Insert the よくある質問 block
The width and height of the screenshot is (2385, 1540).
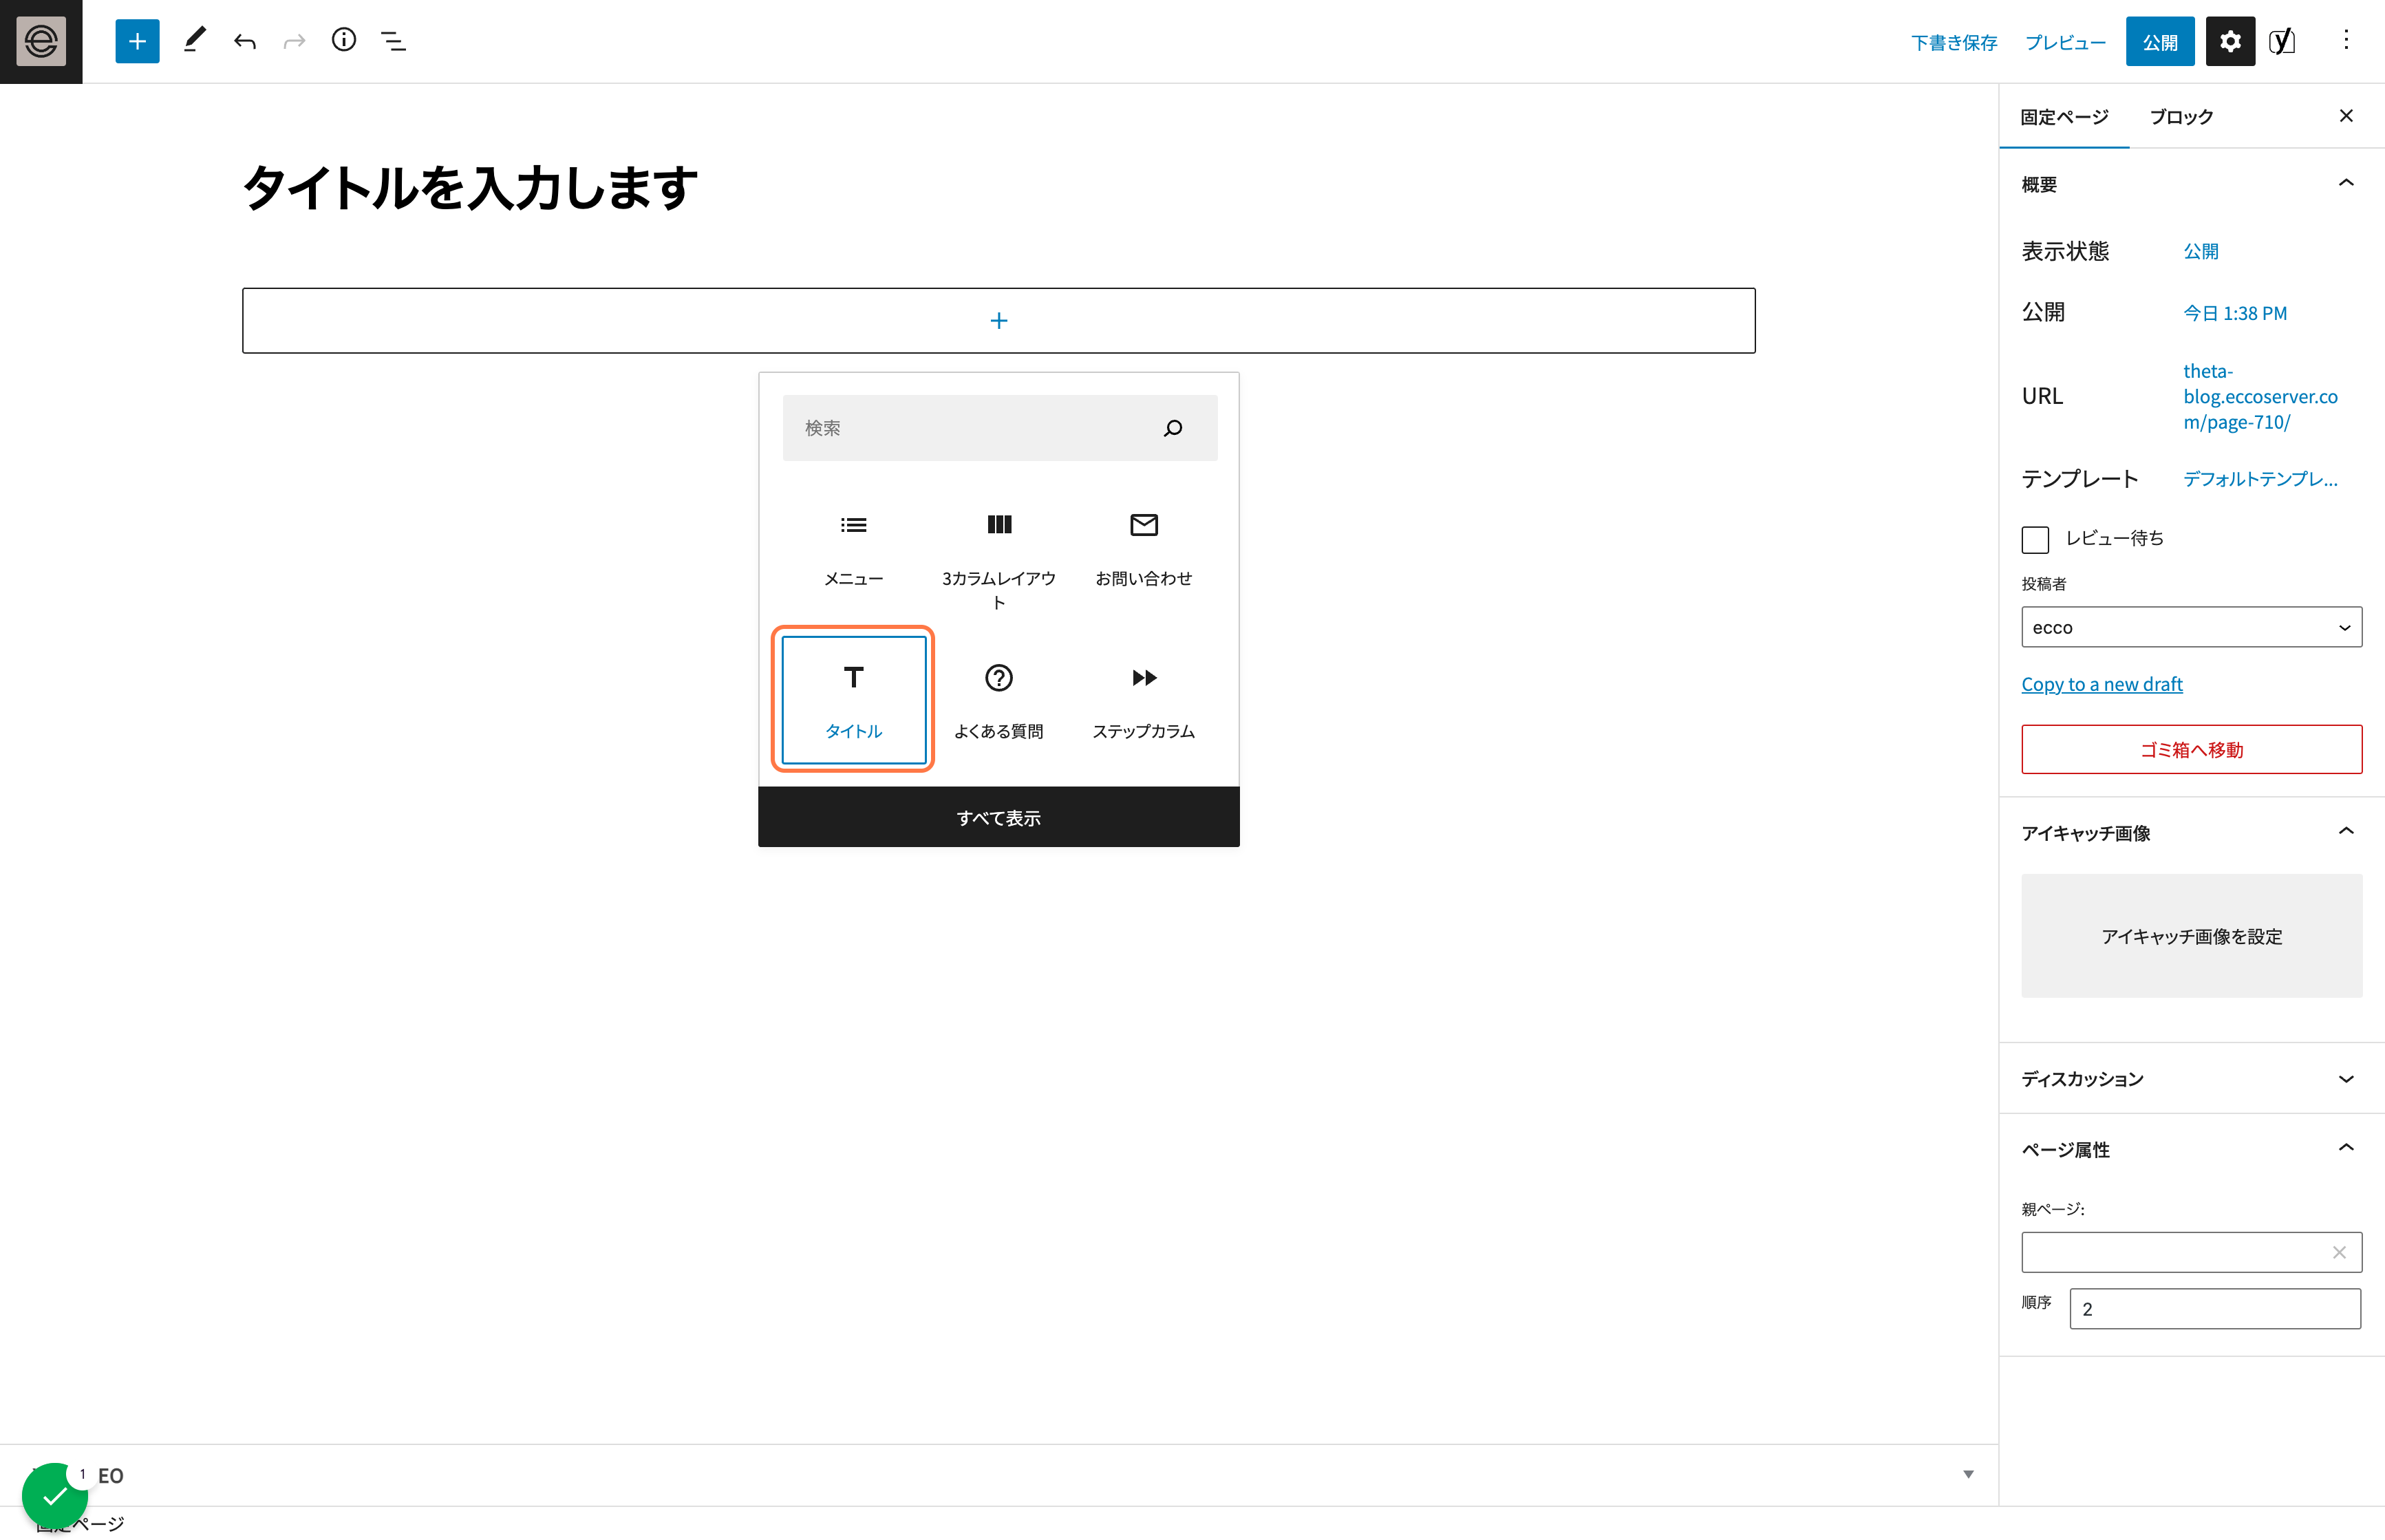coord(999,700)
